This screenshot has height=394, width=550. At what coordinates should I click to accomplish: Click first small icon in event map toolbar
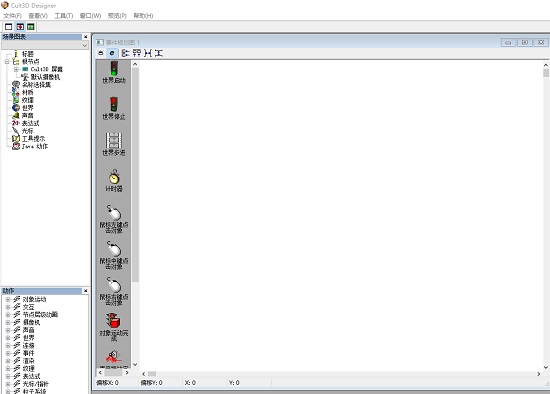click(101, 53)
